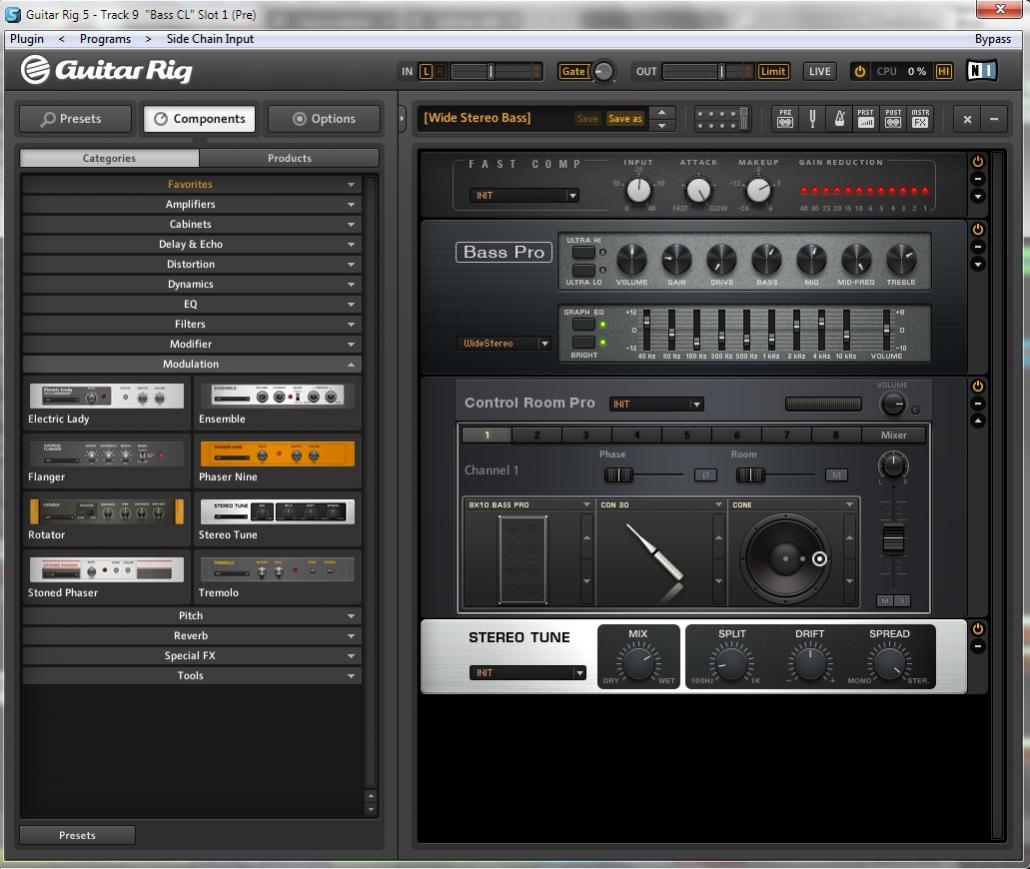Viewport: 1030px width, 869px height.
Task: Show the PRE tapedeck module
Action: coord(785,119)
